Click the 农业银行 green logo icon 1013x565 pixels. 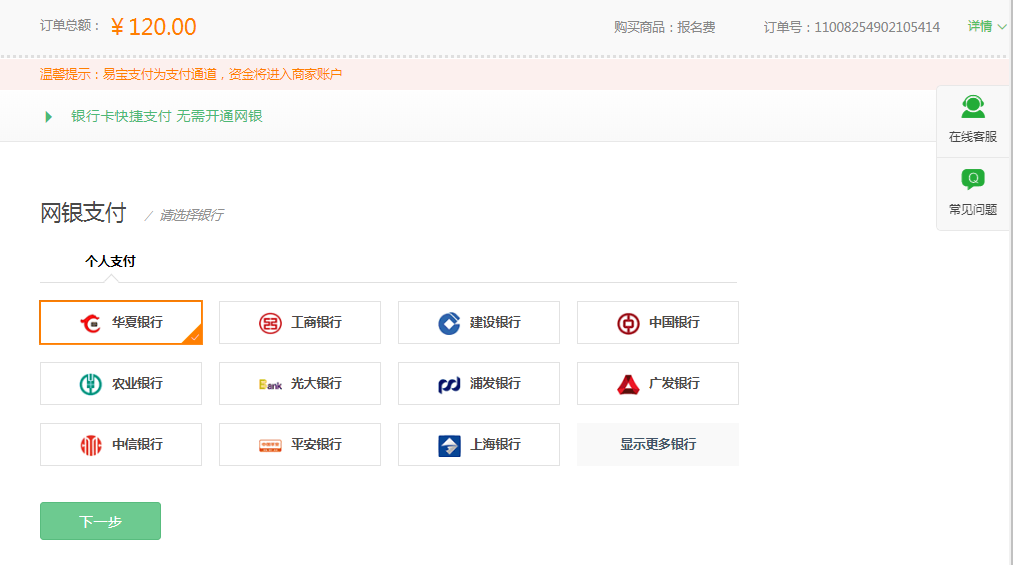(90, 384)
